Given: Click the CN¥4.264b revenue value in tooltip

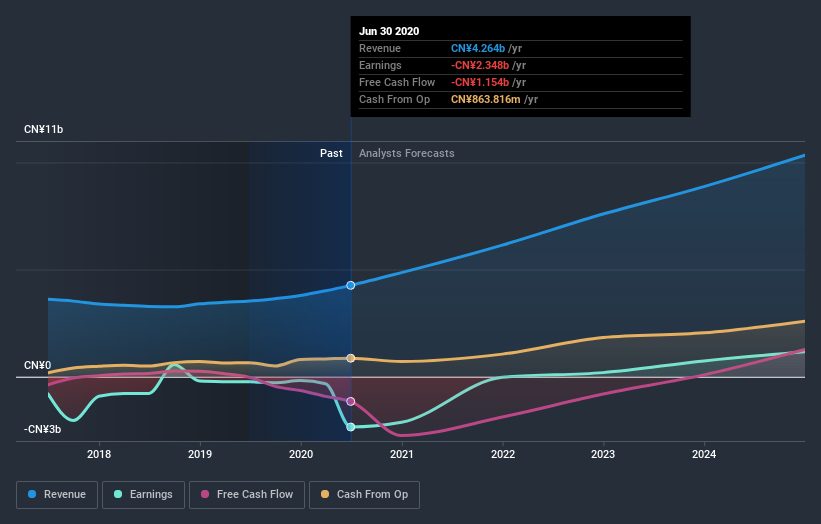Looking at the screenshot, I should 478,48.
